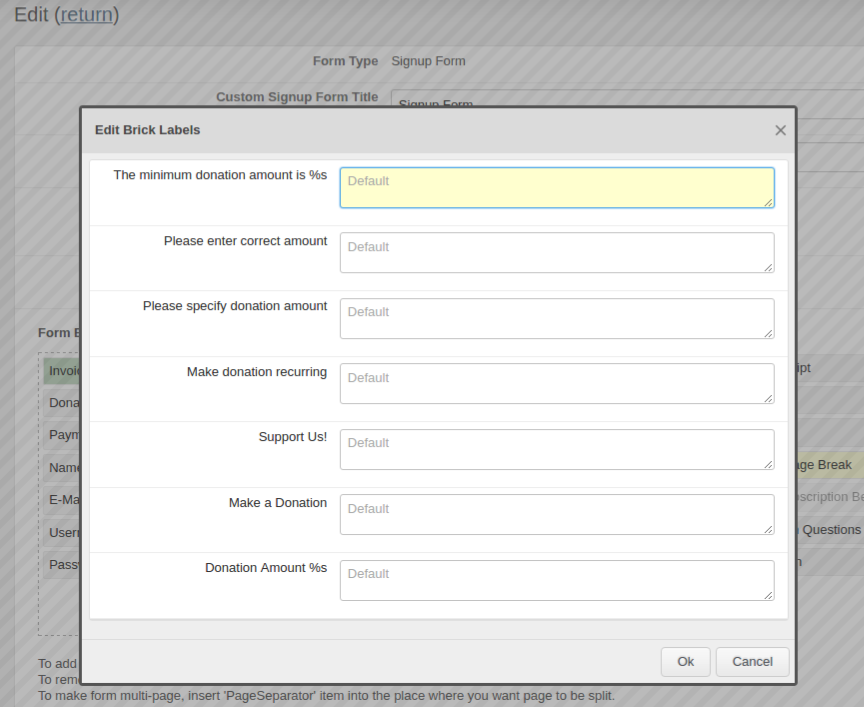
Task: Click resize grip on 'Make a Donation' textarea
Action: [x=768, y=529]
